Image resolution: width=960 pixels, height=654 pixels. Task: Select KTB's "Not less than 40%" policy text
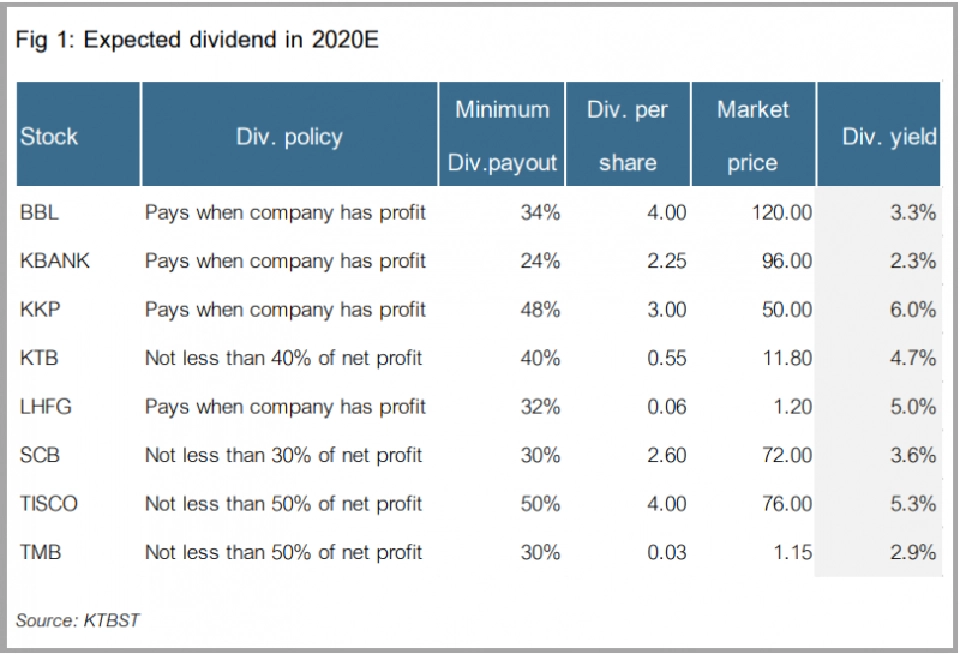coord(284,358)
